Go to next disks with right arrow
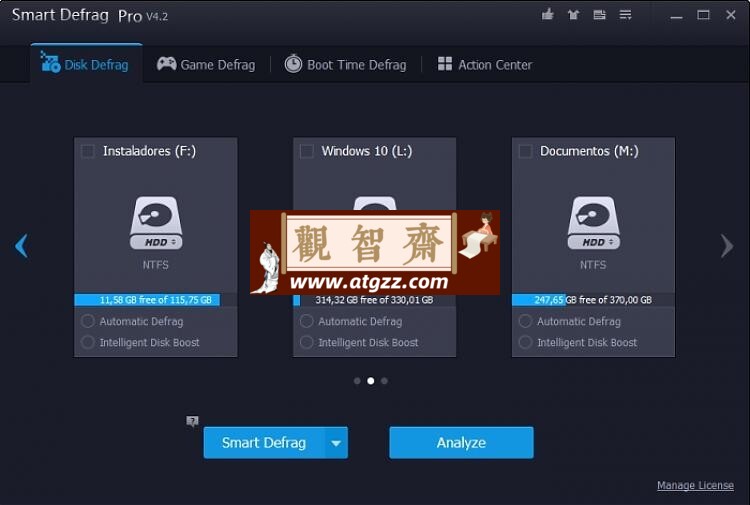This screenshot has height=505, width=750. point(727,246)
